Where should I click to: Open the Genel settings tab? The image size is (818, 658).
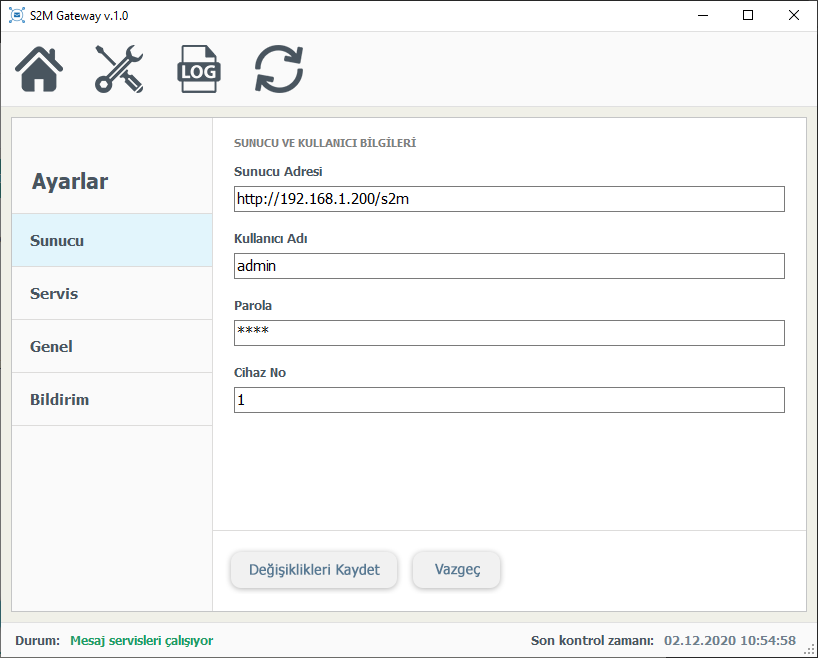(x=112, y=346)
